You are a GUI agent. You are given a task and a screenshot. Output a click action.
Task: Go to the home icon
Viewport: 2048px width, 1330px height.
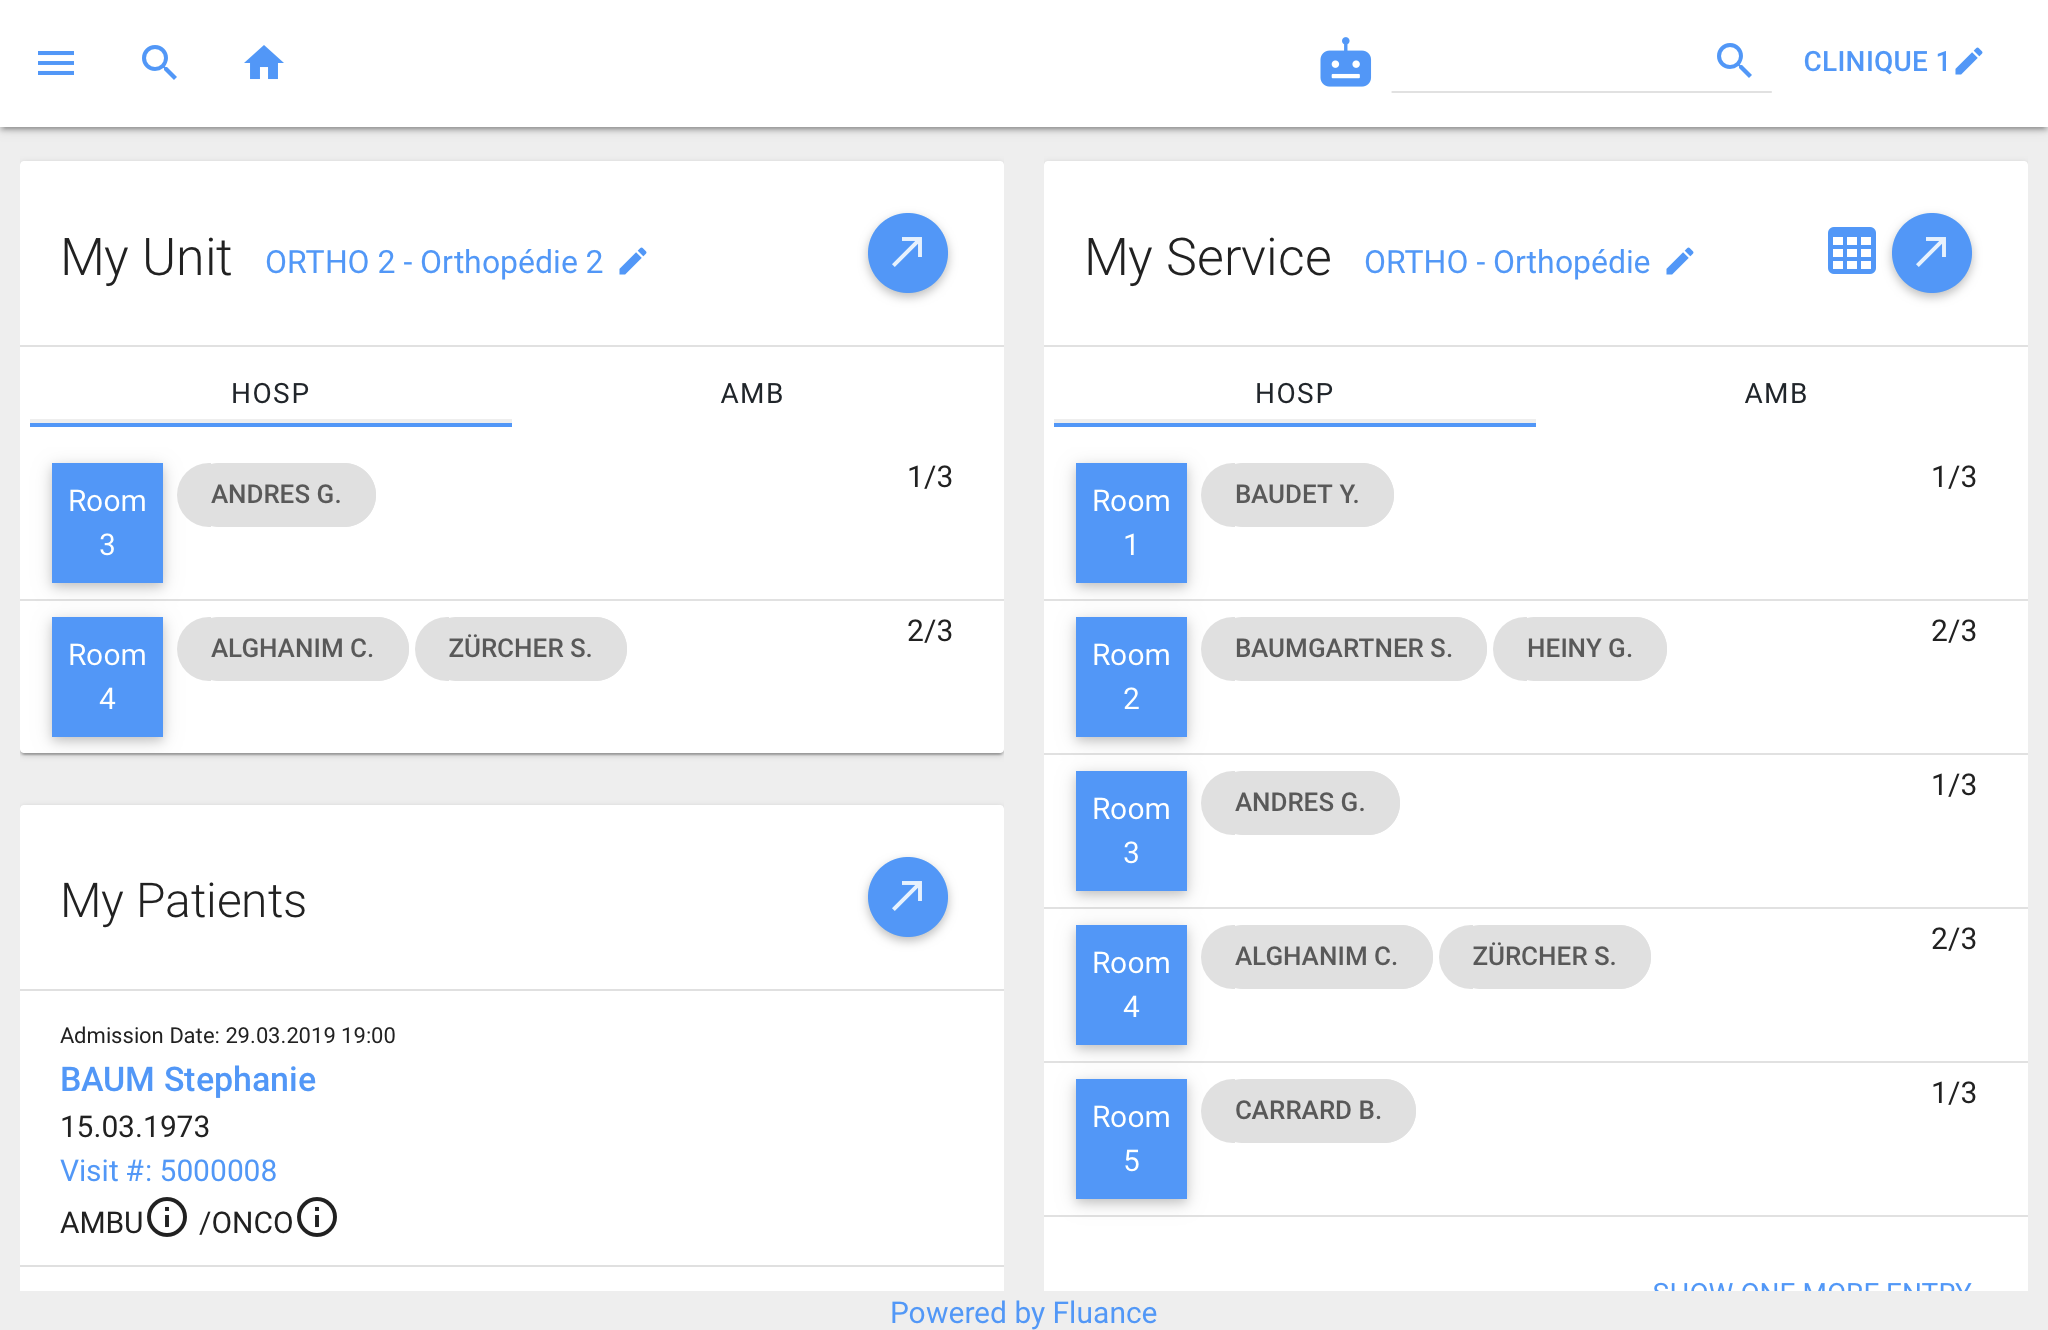pyautogui.click(x=264, y=63)
